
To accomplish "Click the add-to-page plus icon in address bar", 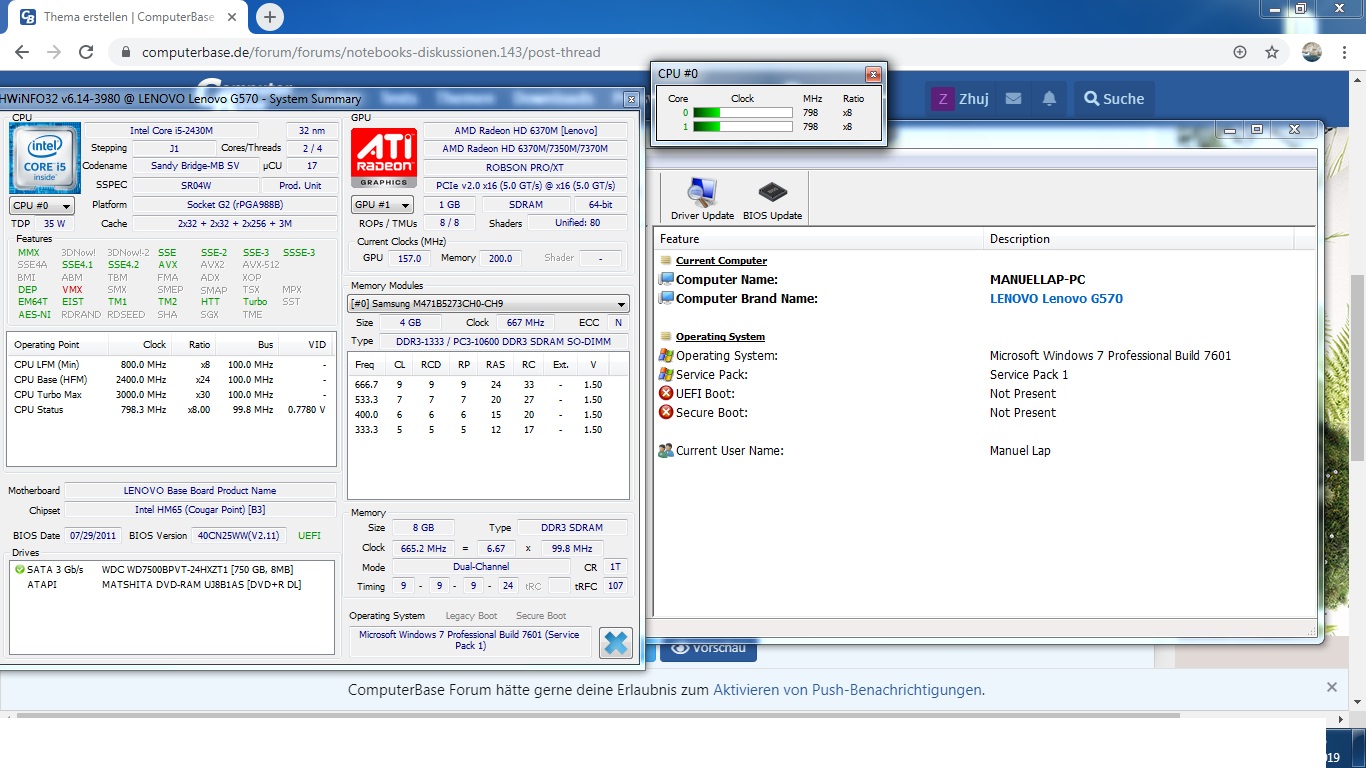I will coord(1240,52).
